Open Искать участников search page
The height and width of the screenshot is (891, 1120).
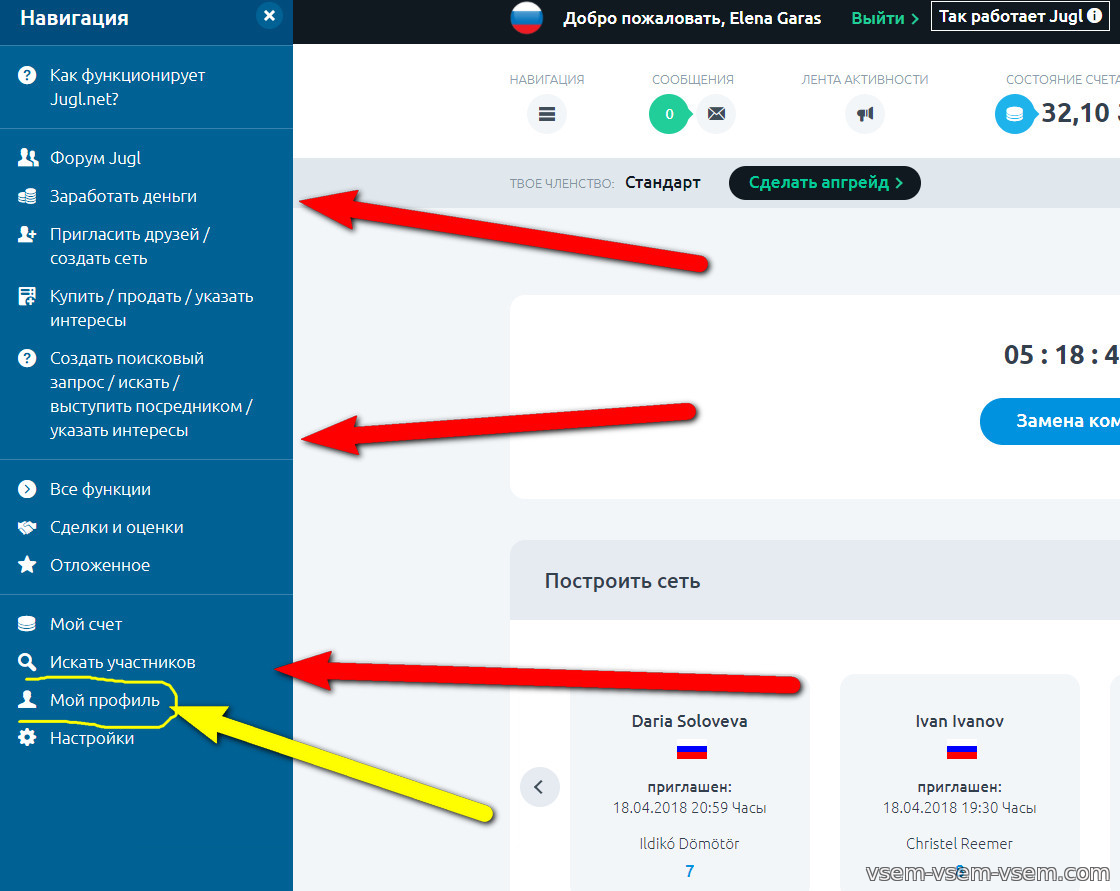[x=122, y=662]
